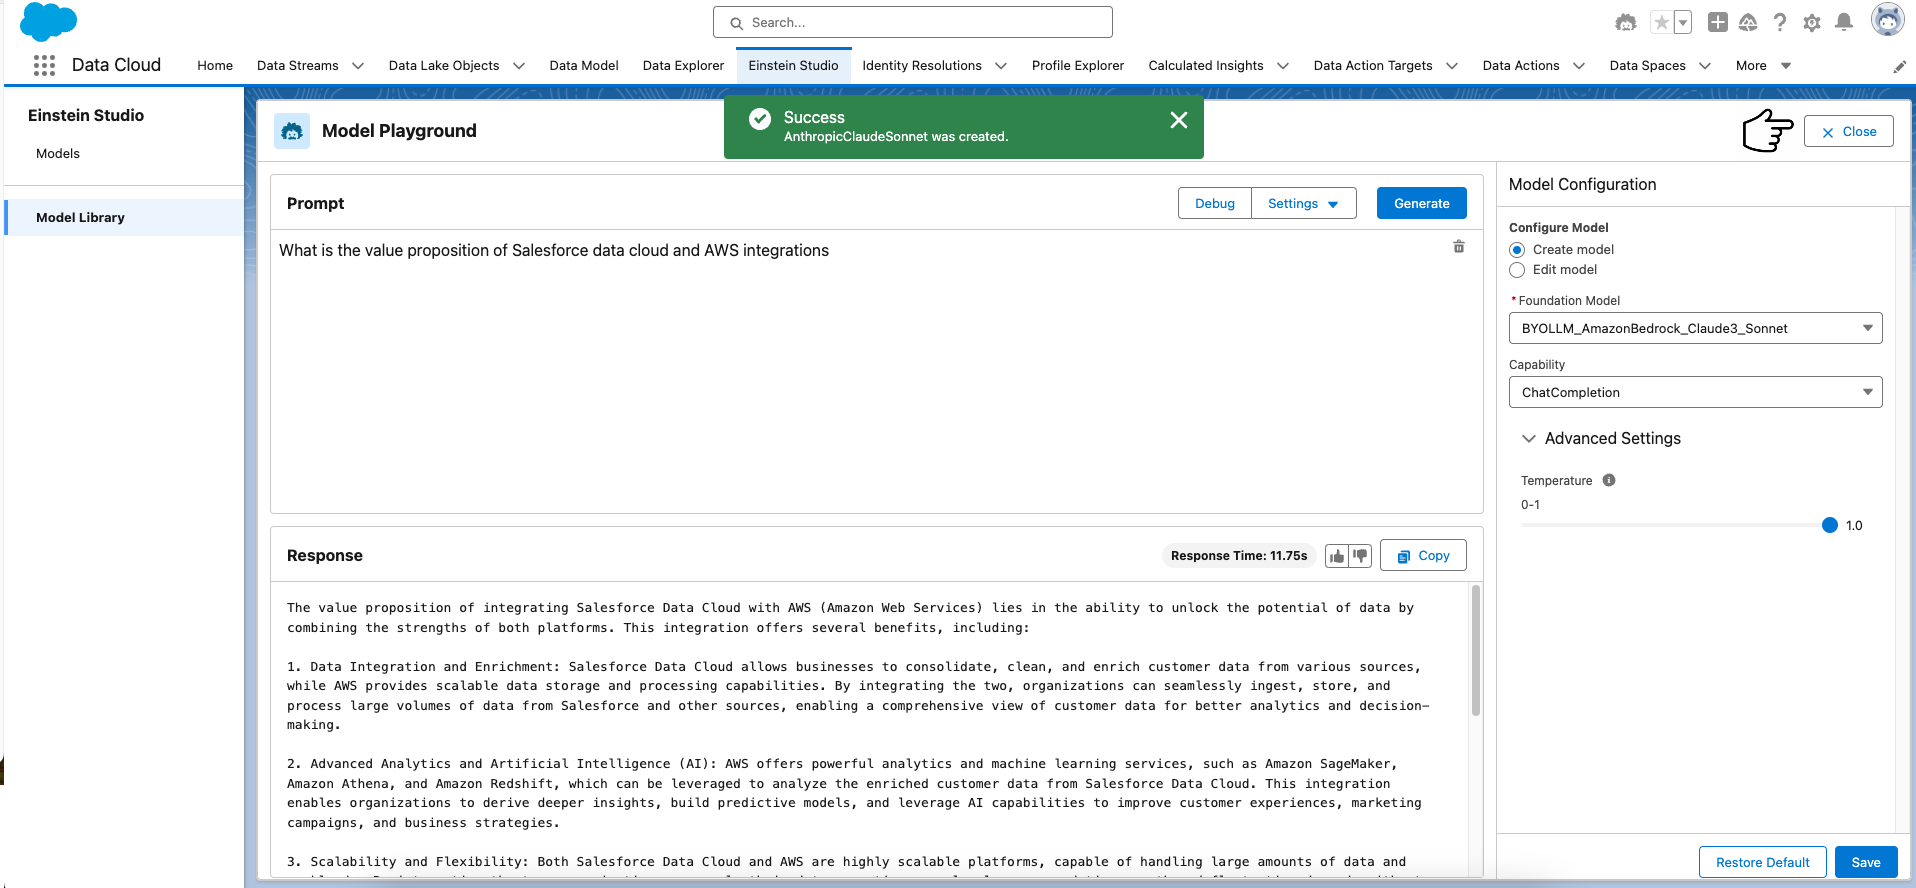Open the Einstein assistant icon in header
The image size is (1916, 888).
click(x=1626, y=22)
